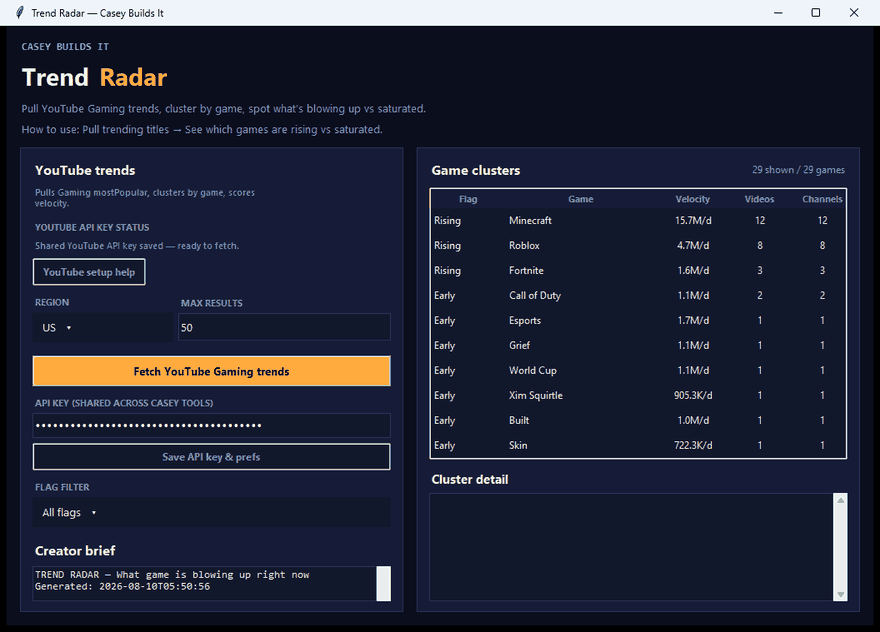The width and height of the screenshot is (880, 632).
Task: Select the Roblox row
Action: [638, 245]
